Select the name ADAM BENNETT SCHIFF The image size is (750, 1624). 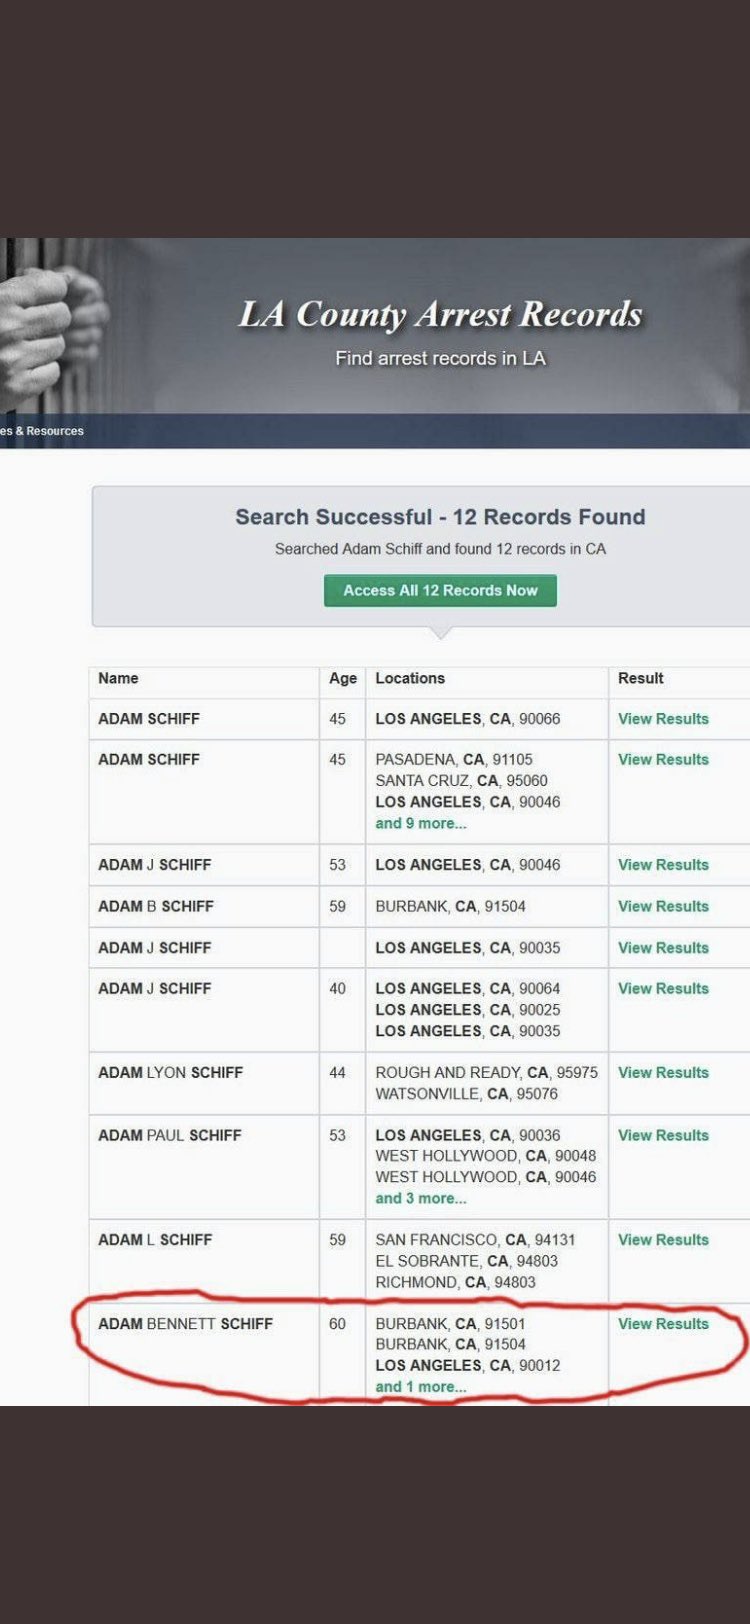click(x=185, y=1324)
